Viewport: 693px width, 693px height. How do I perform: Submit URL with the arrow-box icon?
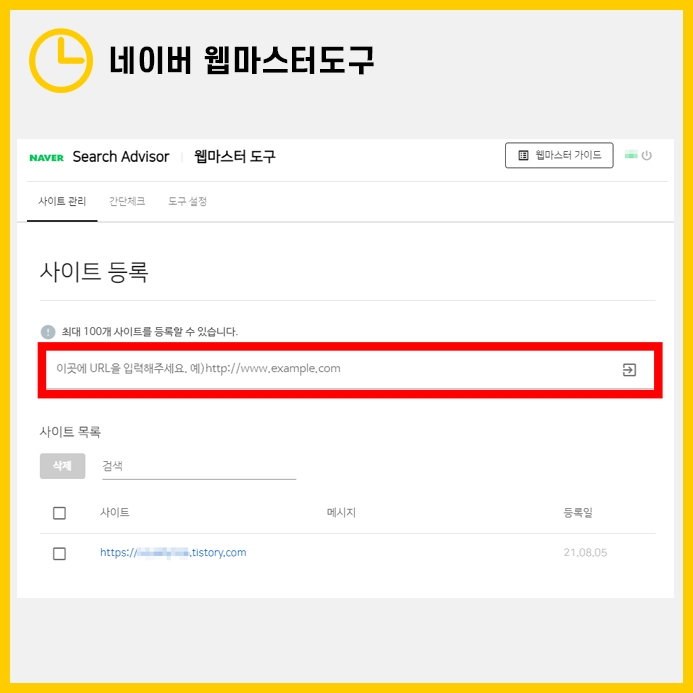point(629,370)
